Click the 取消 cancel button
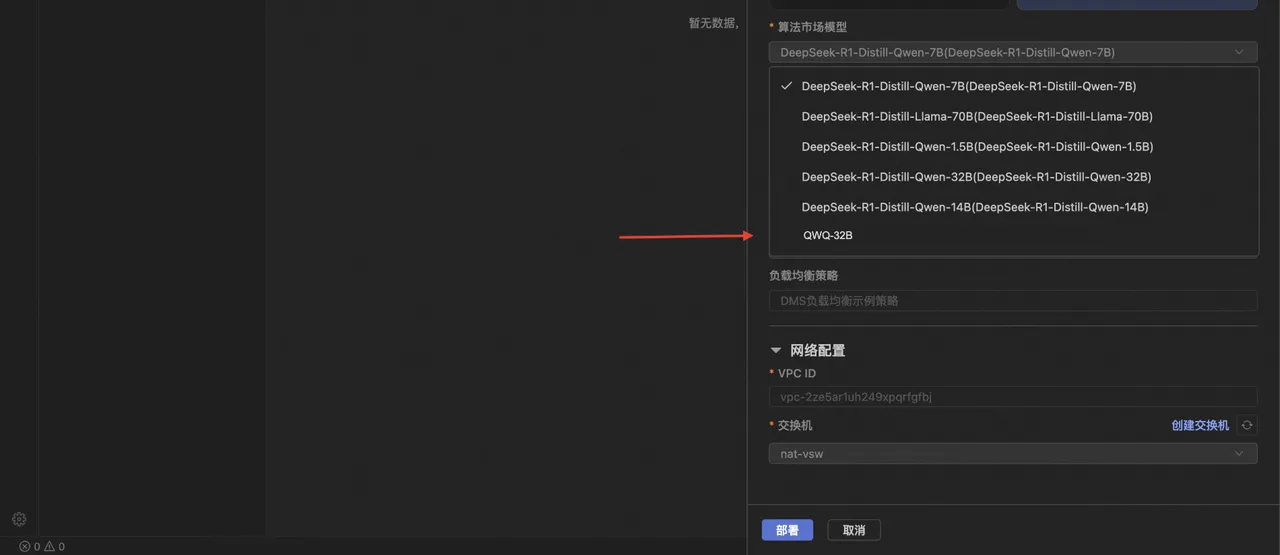The height and width of the screenshot is (555, 1280). click(x=854, y=530)
